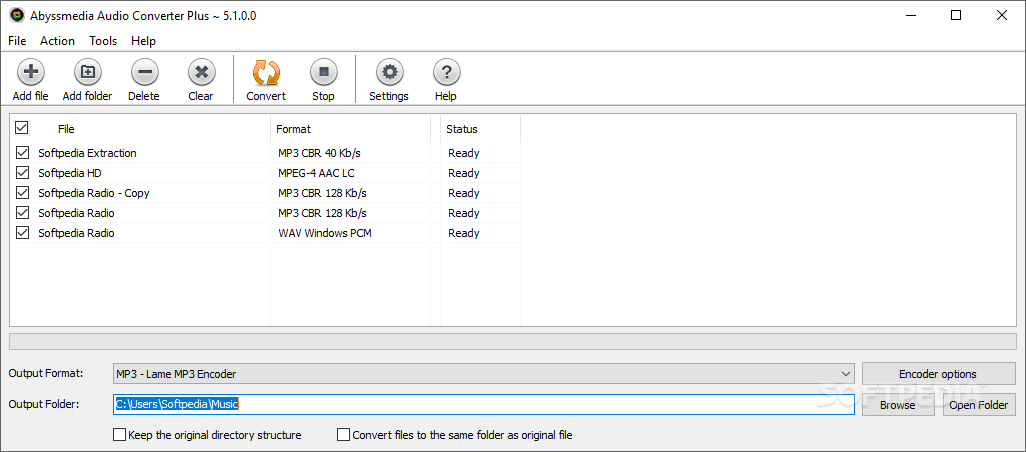Select the Softpedia Radio - Copy file name
The height and width of the screenshot is (452, 1026).
(x=94, y=193)
